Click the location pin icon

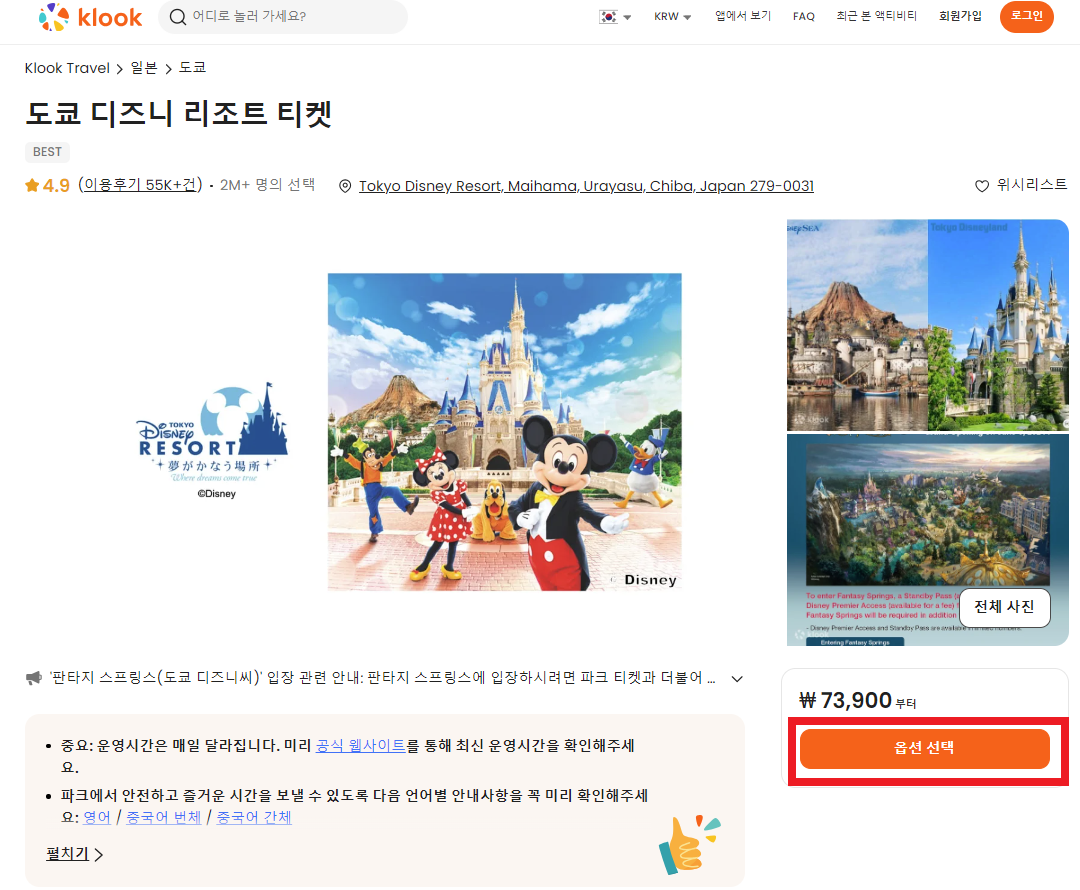pyautogui.click(x=345, y=186)
